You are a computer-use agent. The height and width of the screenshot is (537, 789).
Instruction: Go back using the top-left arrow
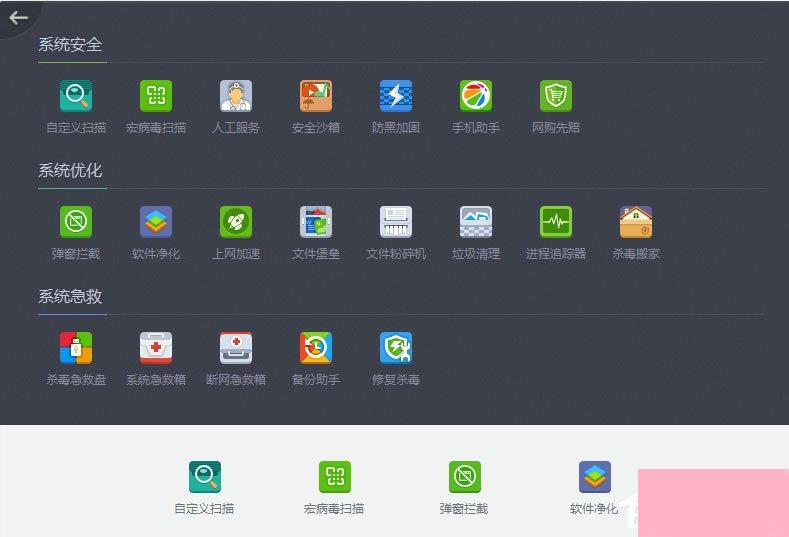(x=19, y=18)
